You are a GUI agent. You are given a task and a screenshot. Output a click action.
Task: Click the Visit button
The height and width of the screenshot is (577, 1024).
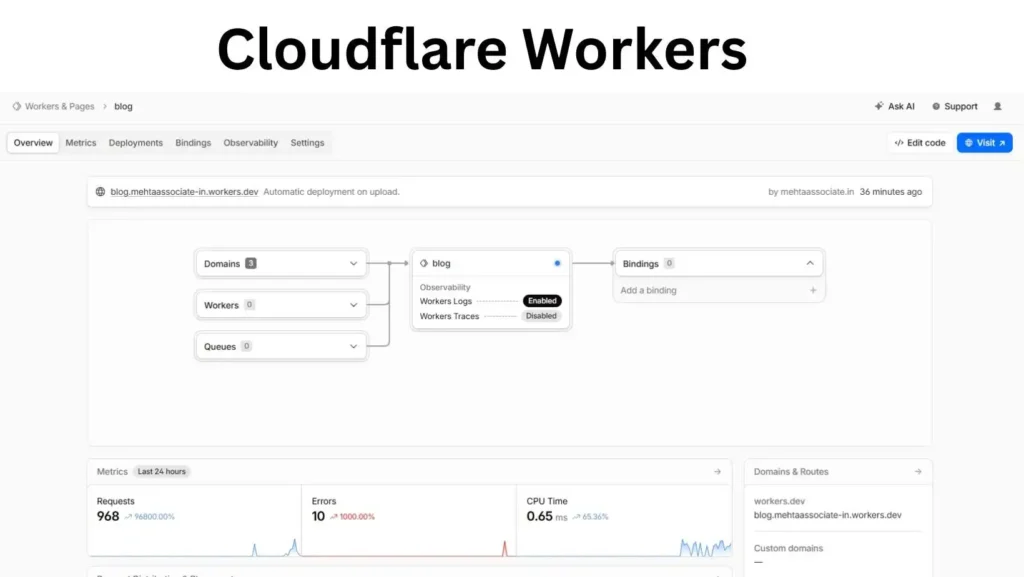pos(985,142)
